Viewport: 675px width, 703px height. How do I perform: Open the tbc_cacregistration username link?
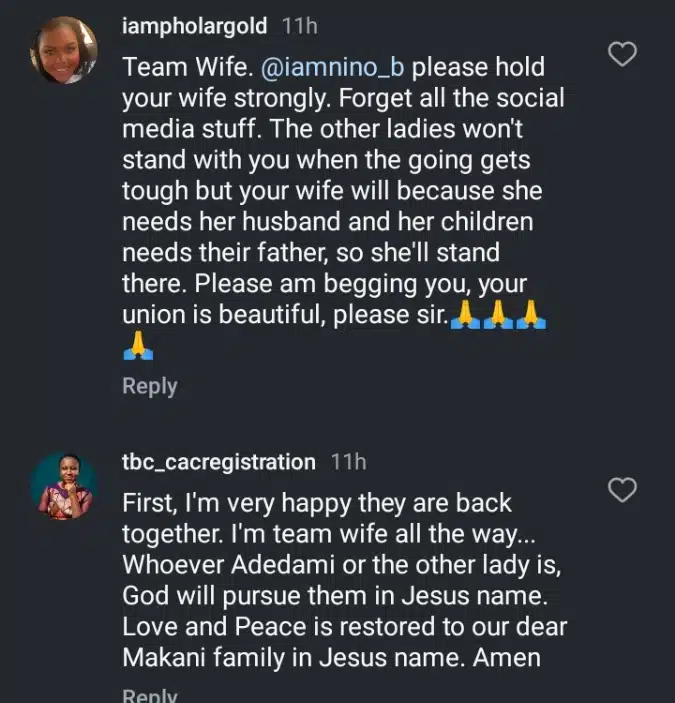tap(218, 462)
